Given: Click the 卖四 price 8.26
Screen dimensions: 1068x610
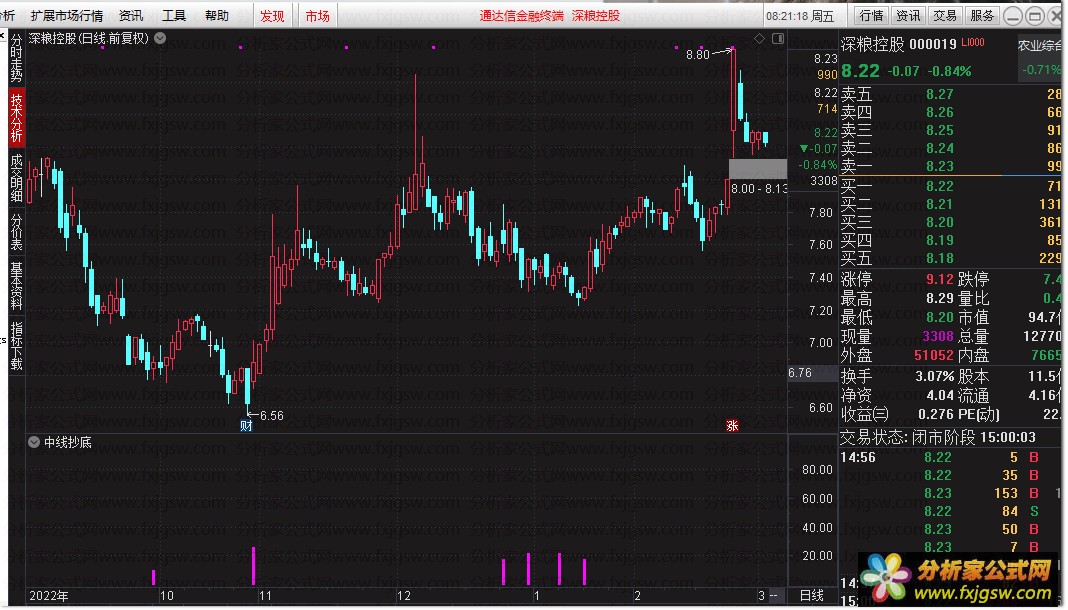Looking at the screenshot, I should click(939, 112).
